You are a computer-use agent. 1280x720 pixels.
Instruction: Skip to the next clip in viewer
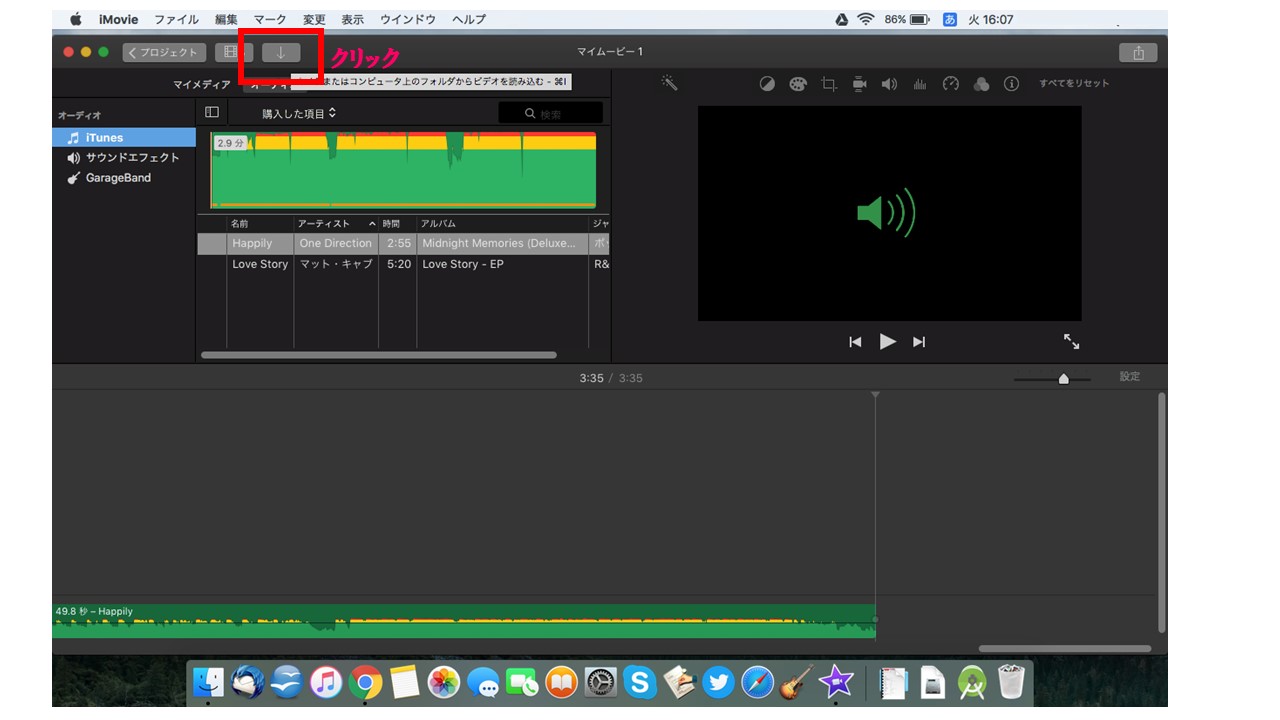[919, 342]
